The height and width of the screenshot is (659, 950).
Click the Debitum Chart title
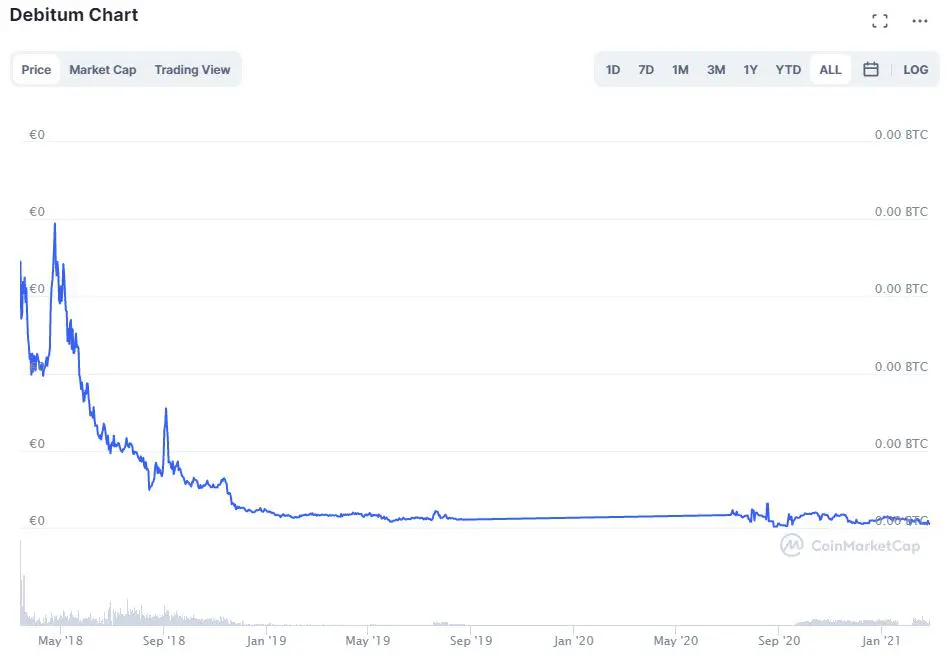click(73, 15)
